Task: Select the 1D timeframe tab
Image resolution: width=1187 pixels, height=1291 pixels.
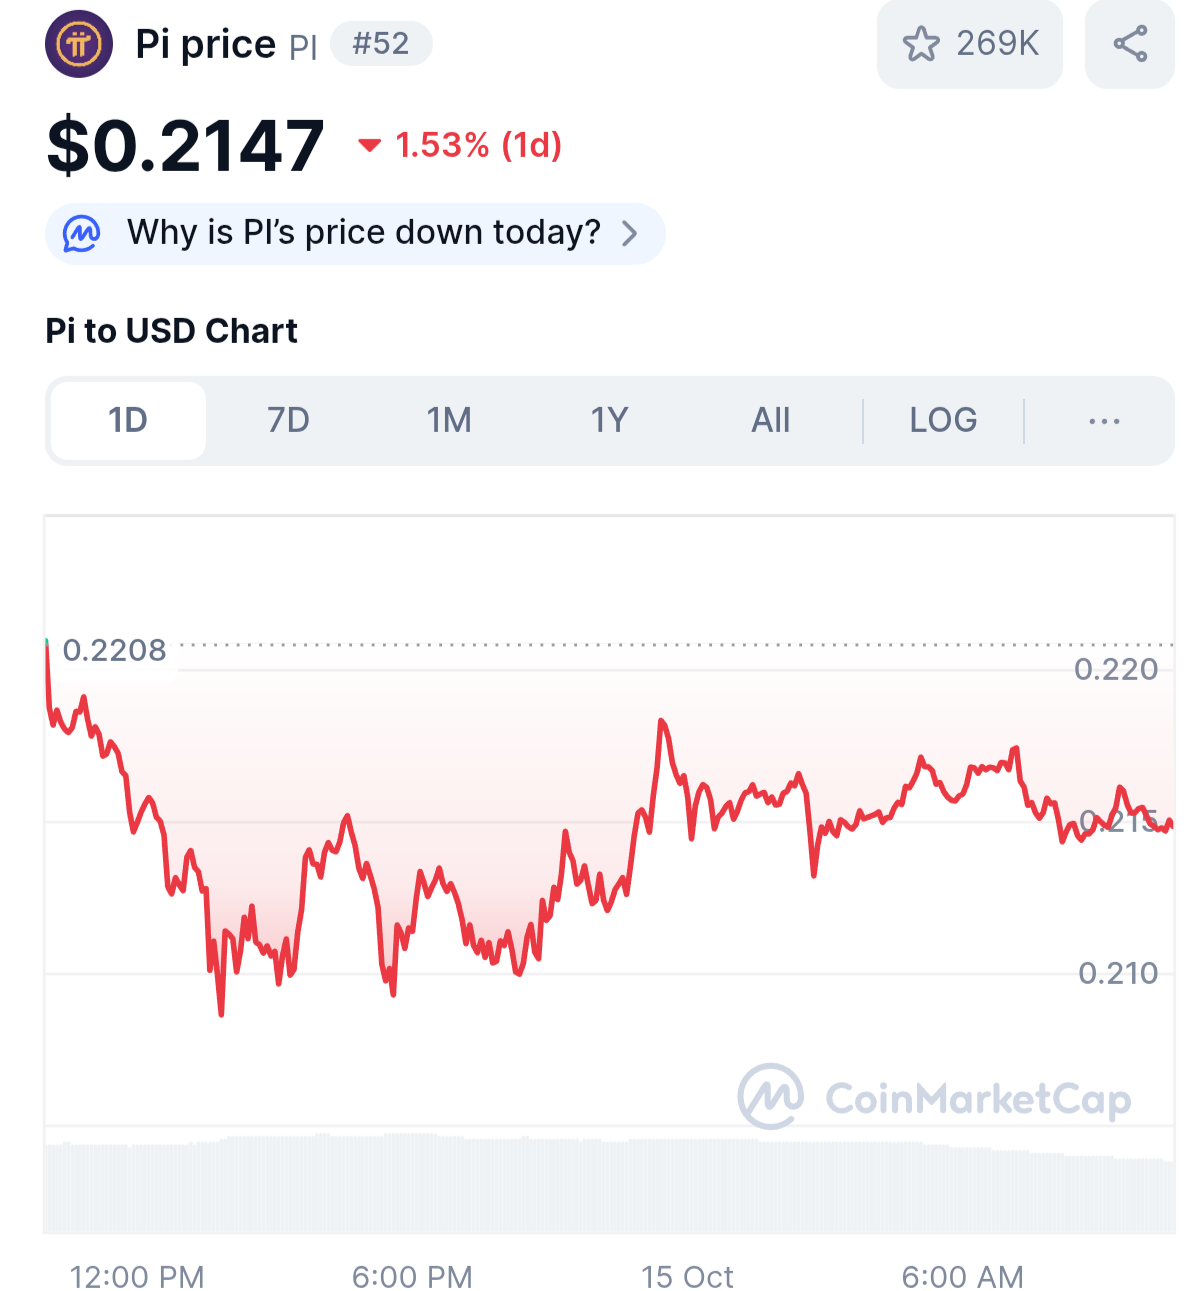Action: 128,421
